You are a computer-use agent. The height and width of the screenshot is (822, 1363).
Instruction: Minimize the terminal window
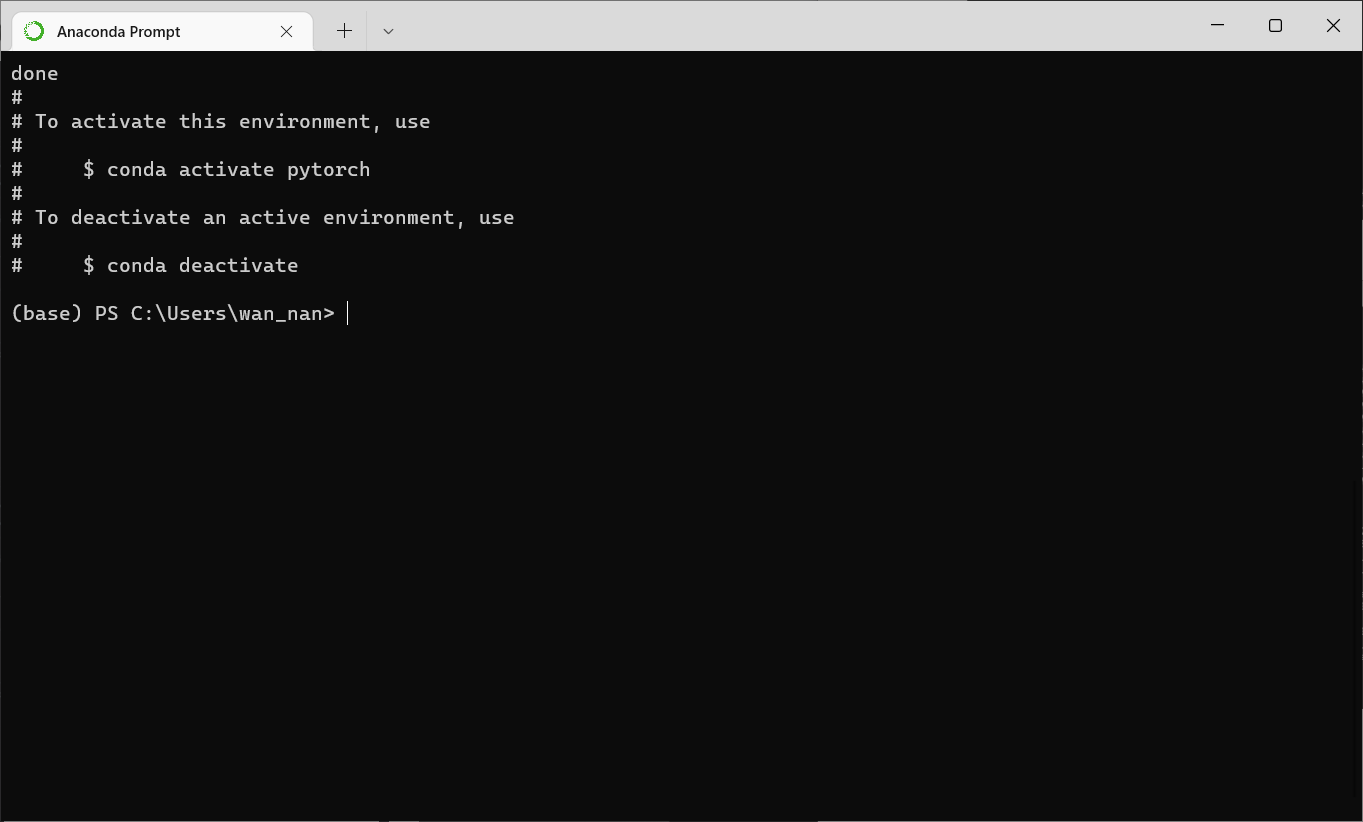pyautogui.click(x=1217, y=25)
